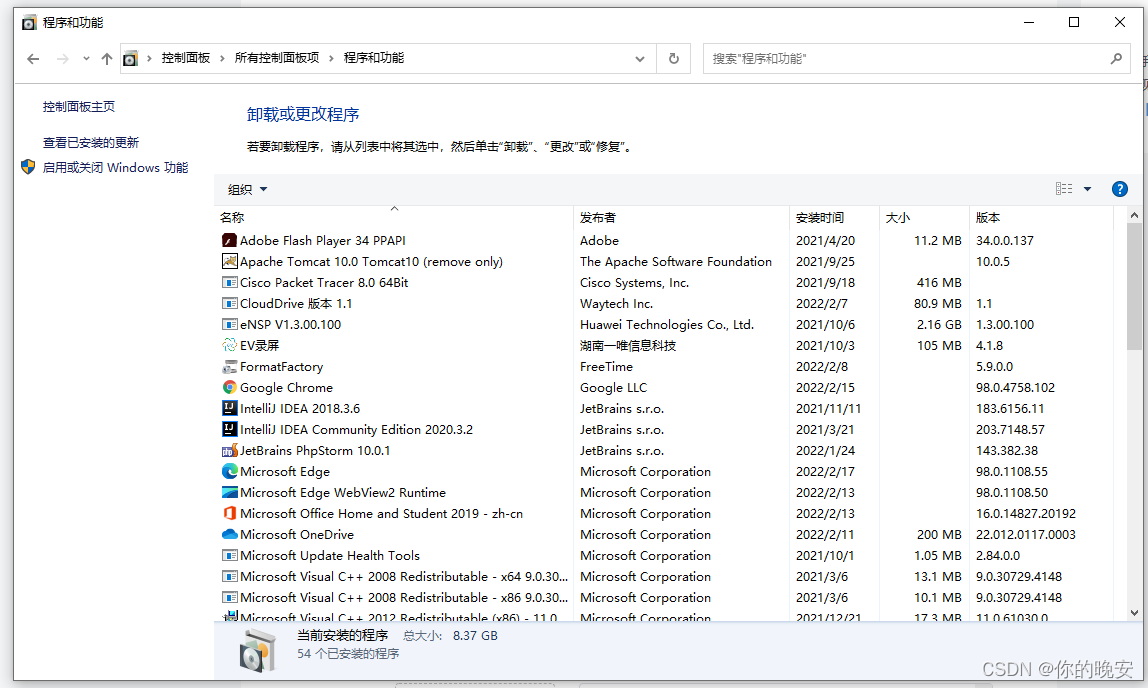Click the 程序和功能 breadcrumb
1148x688 pixels.
(374, 58)
